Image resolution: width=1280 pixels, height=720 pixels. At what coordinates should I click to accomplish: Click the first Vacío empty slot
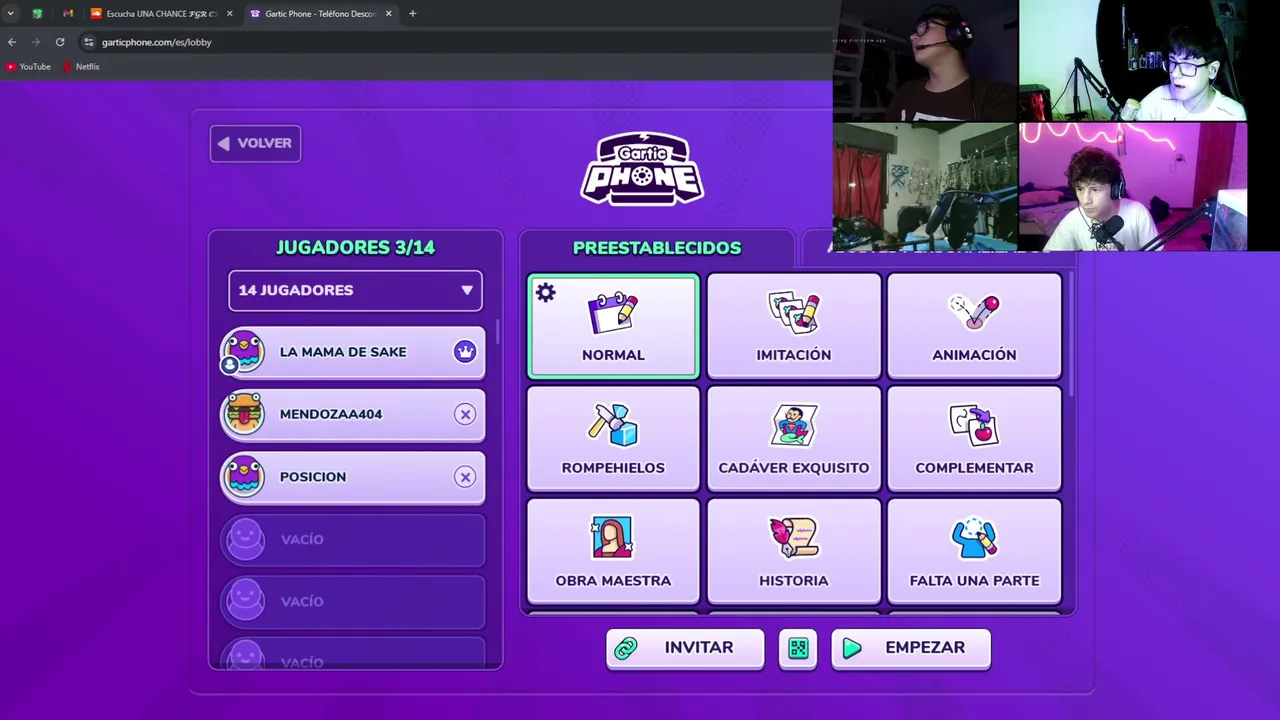tap(353, 539)
